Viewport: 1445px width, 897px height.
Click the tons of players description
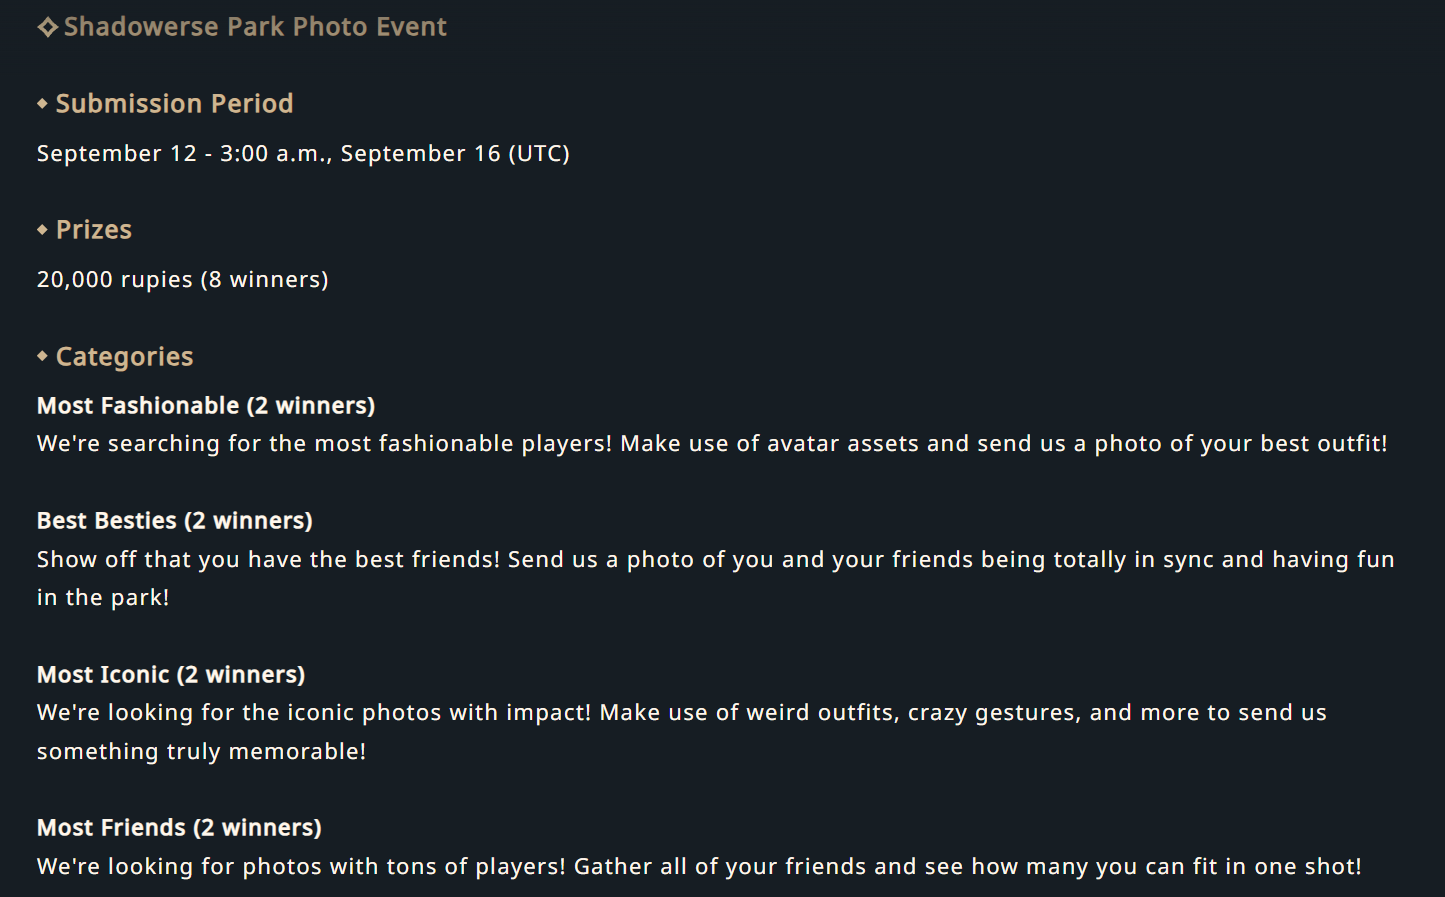[699, 866]
